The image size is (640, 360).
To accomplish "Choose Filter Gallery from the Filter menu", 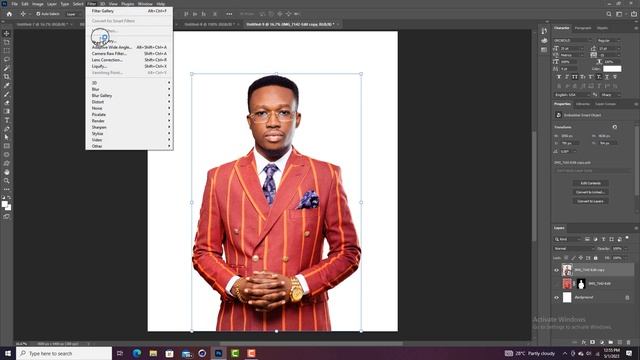I will tap(129, 11).
